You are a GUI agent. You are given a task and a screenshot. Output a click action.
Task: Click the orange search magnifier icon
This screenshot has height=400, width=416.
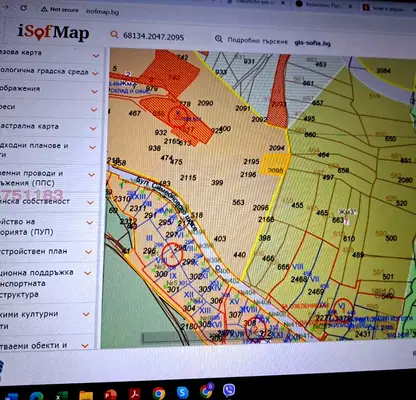(x=114, y=35)
